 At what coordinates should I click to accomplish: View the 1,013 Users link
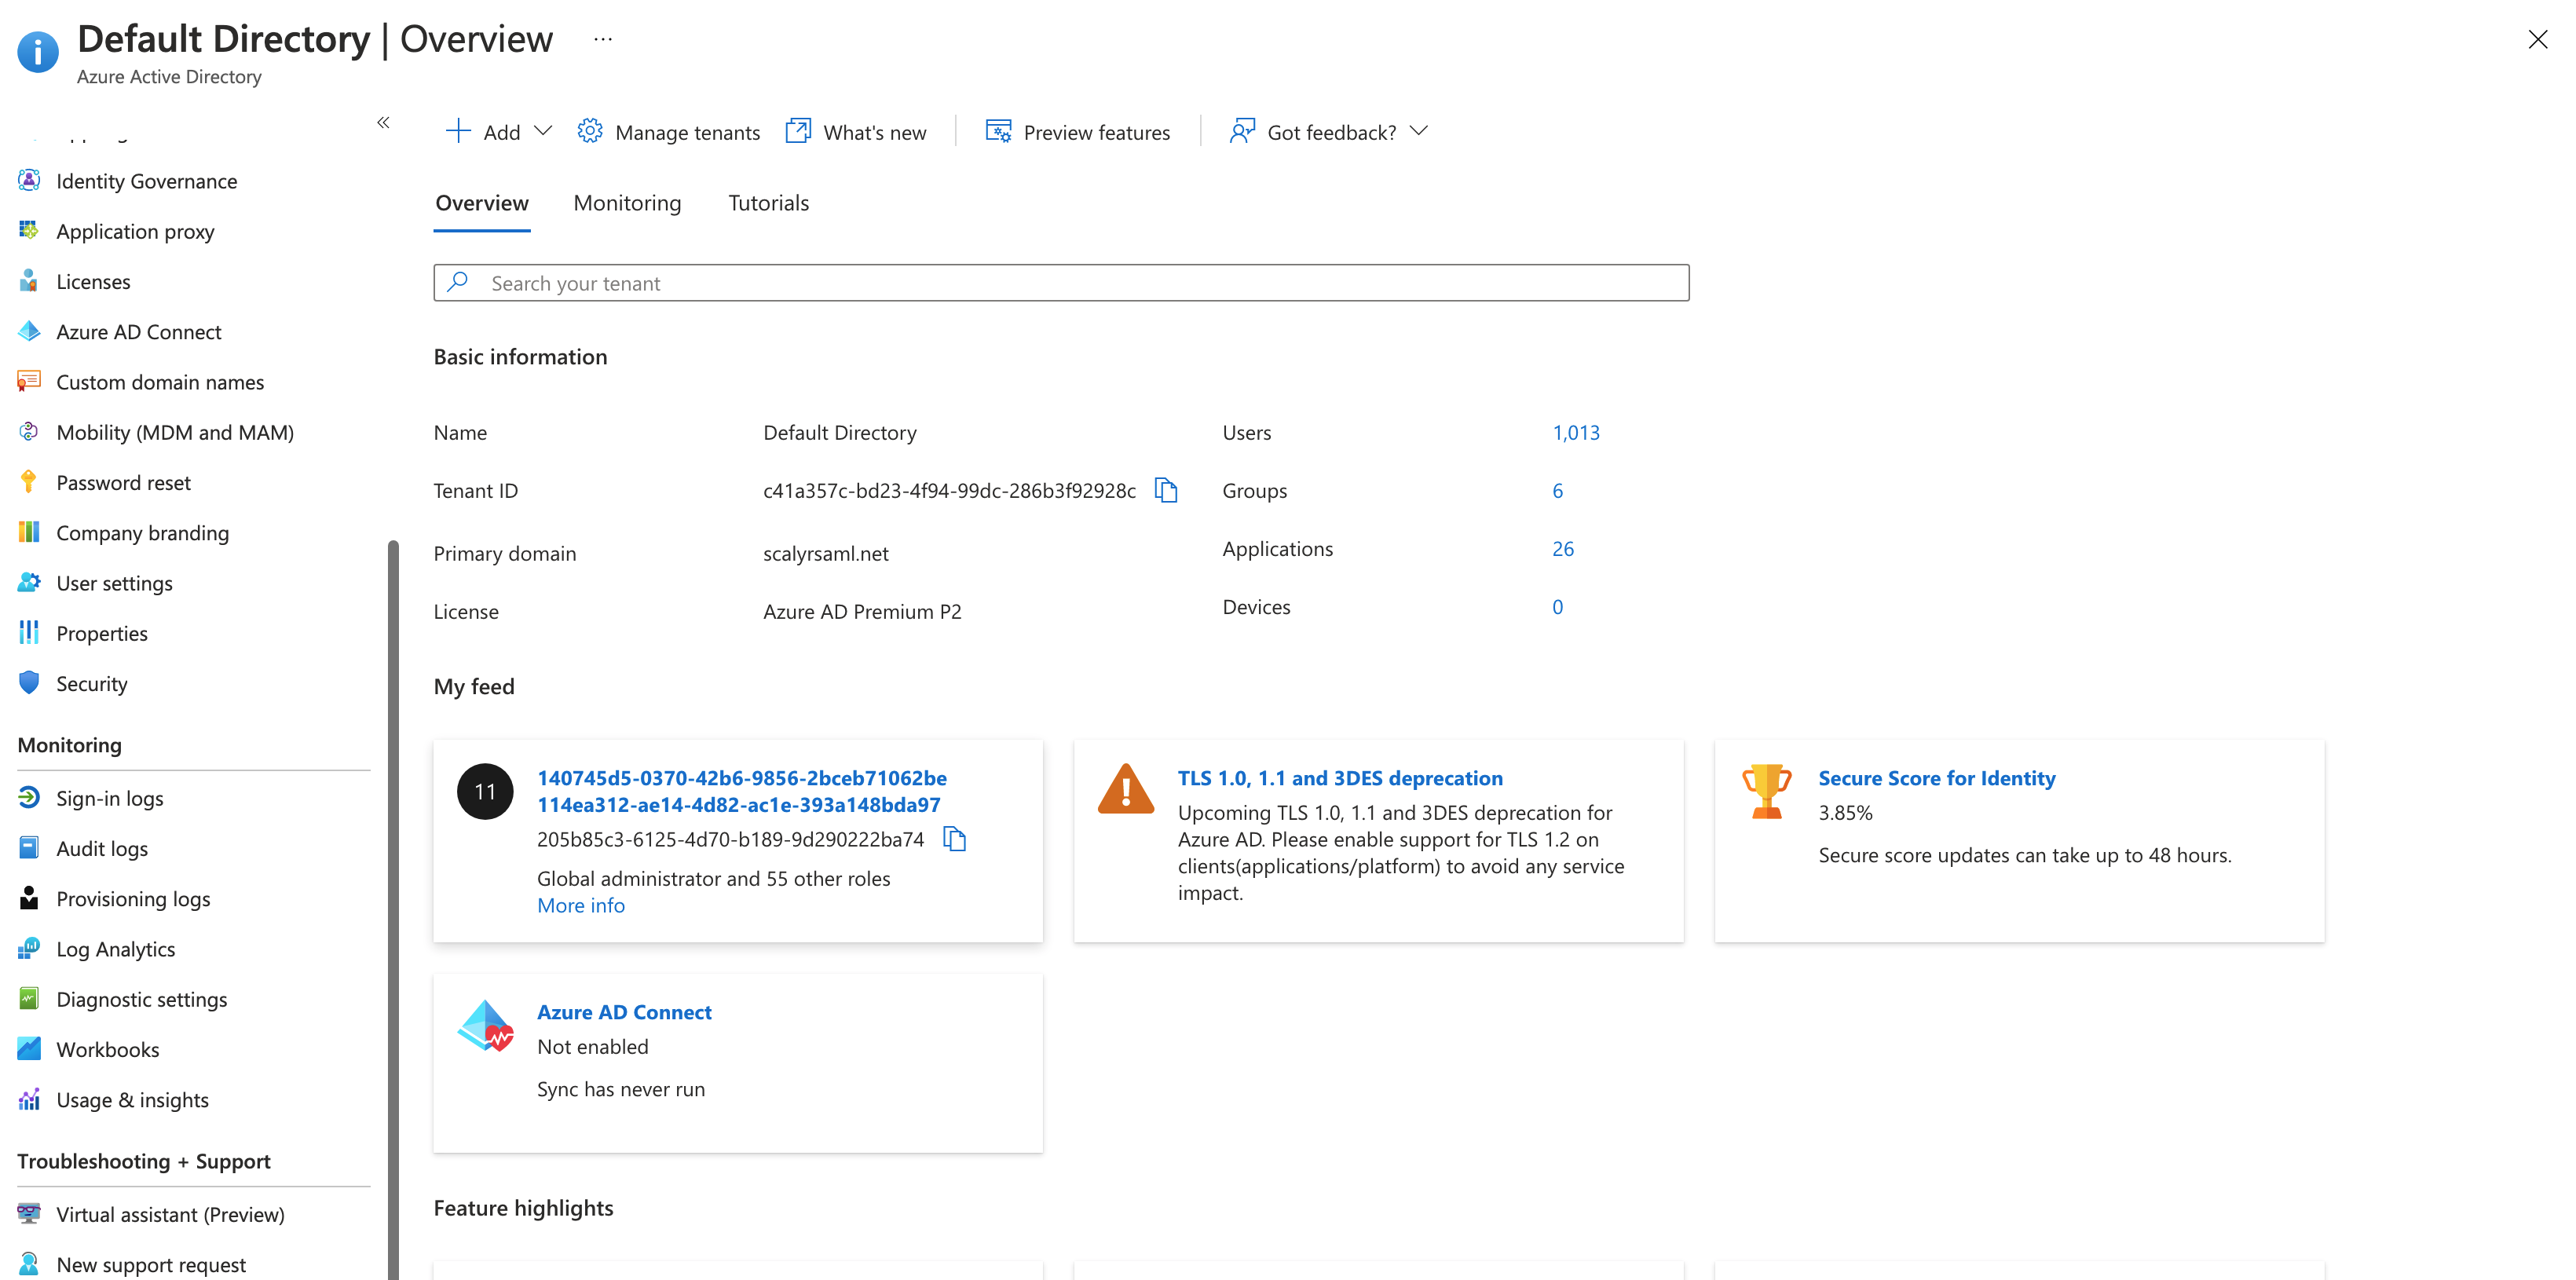(x=1576, y=432)
